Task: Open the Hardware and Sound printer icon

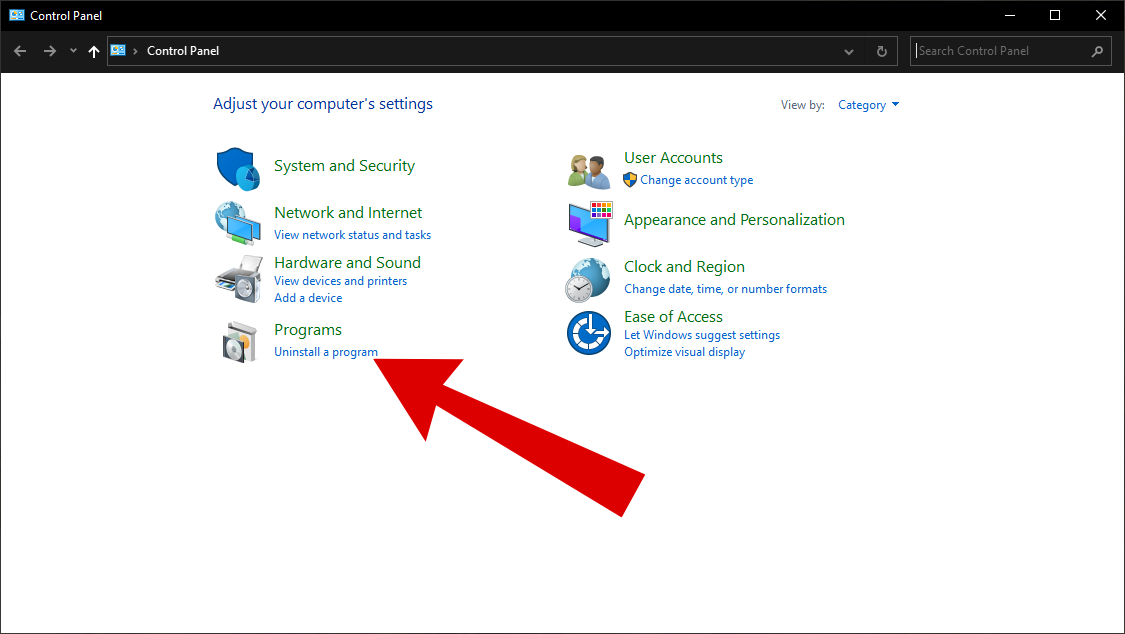Action: (x=239, y=279)
